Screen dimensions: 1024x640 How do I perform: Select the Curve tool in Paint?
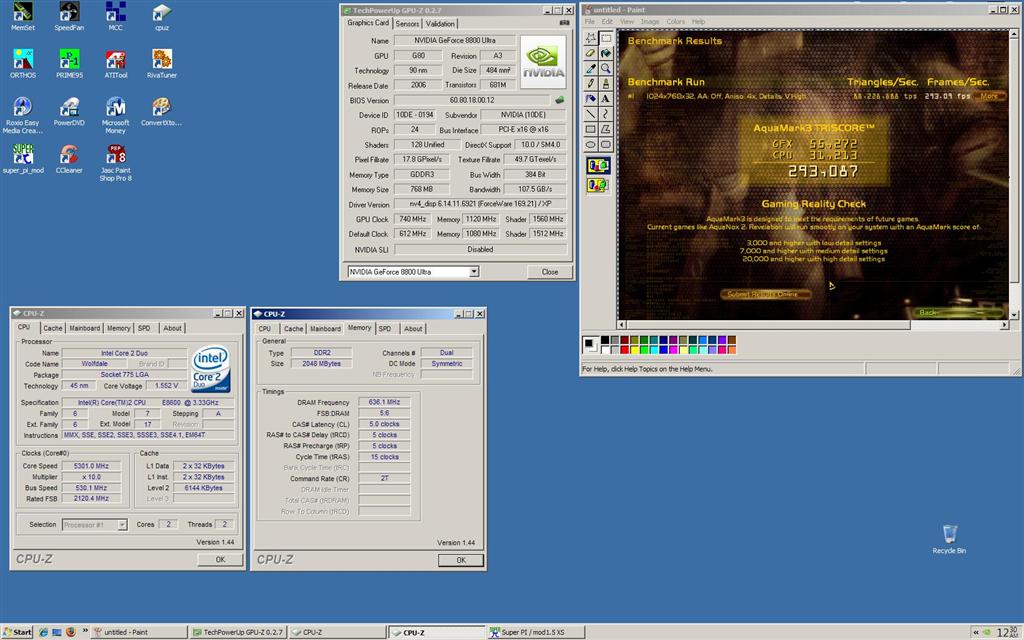point(606,114)
